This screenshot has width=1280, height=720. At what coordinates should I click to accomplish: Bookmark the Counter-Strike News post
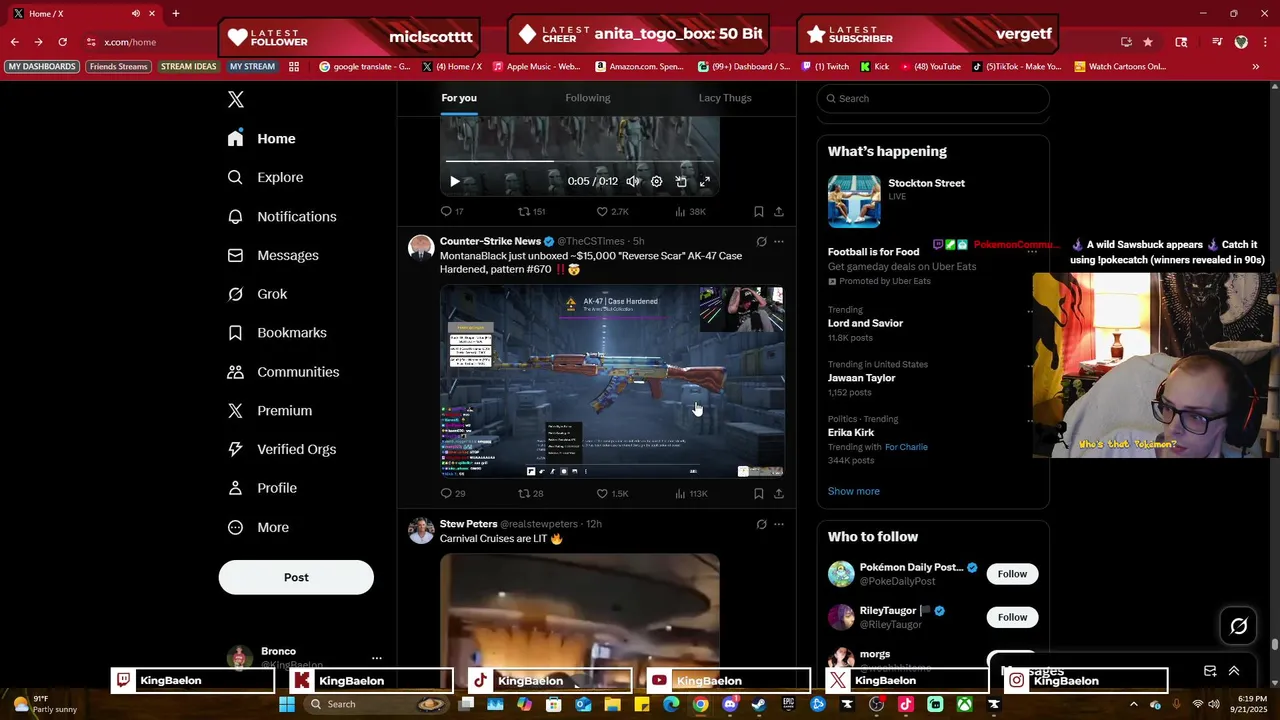759,493
